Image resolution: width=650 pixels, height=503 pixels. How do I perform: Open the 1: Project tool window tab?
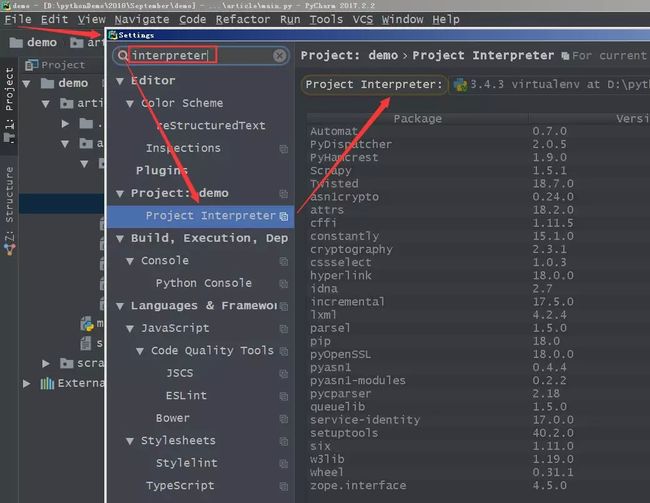(9, 105)
